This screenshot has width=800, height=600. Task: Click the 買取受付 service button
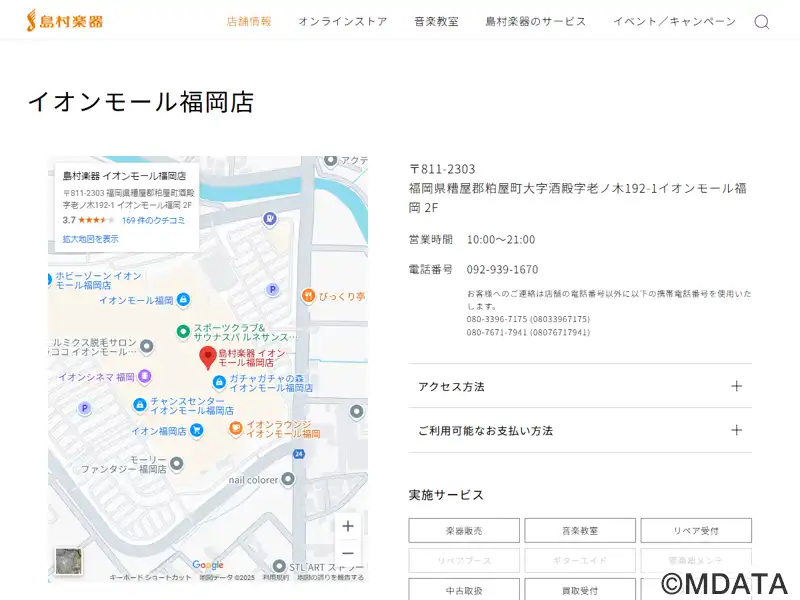click(x=580, y=590)
